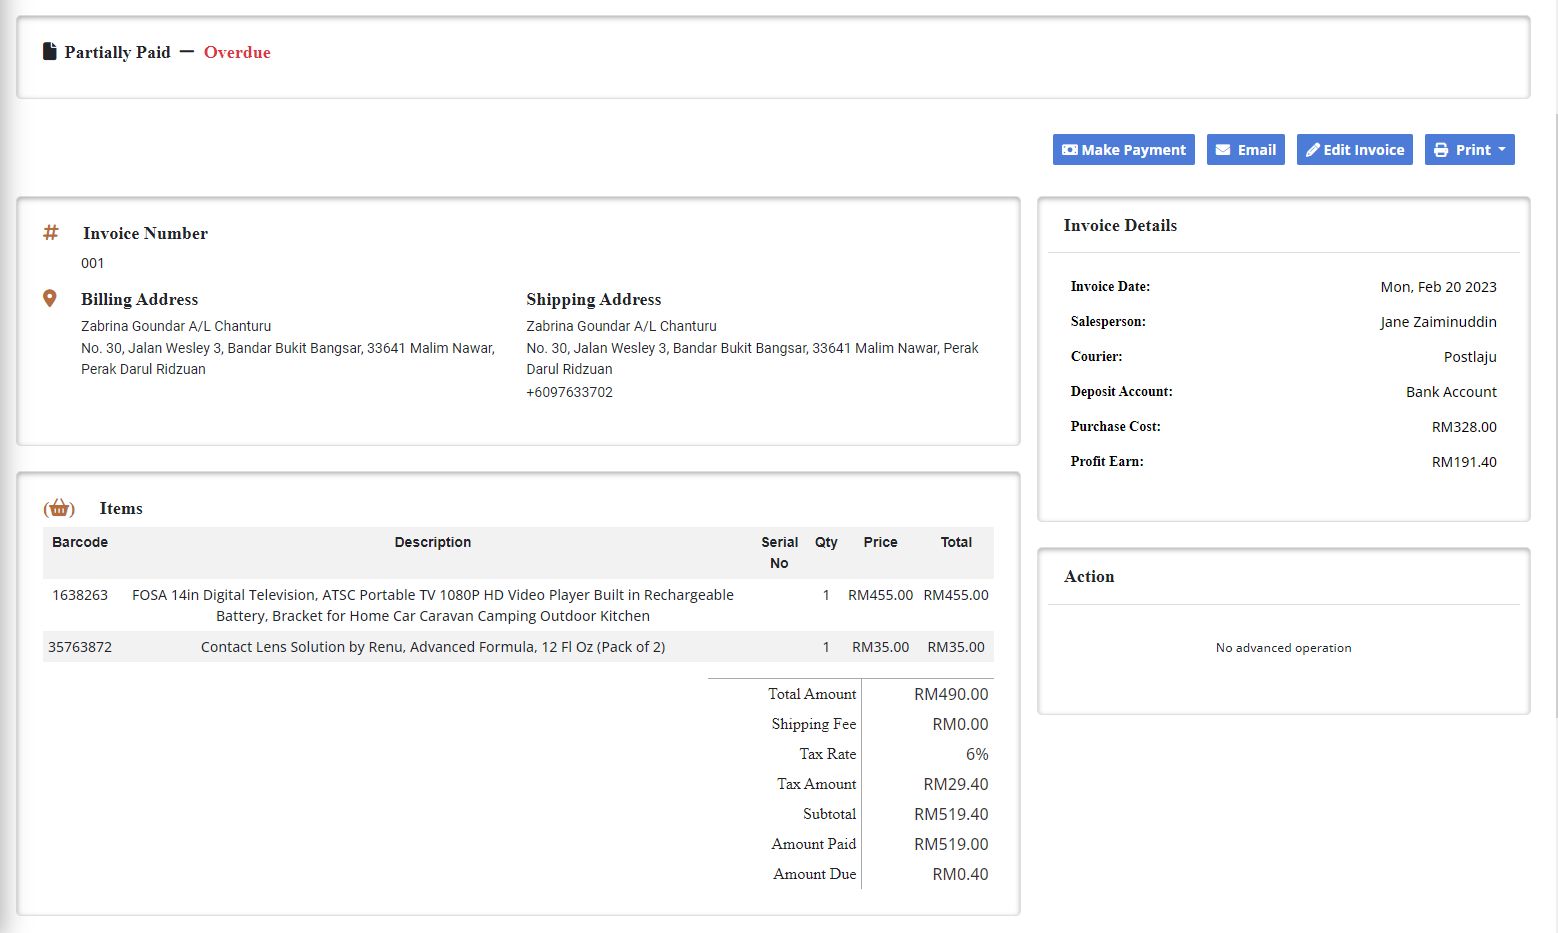
Task: Select invoice number 001
Action: [x=93, y=263]
